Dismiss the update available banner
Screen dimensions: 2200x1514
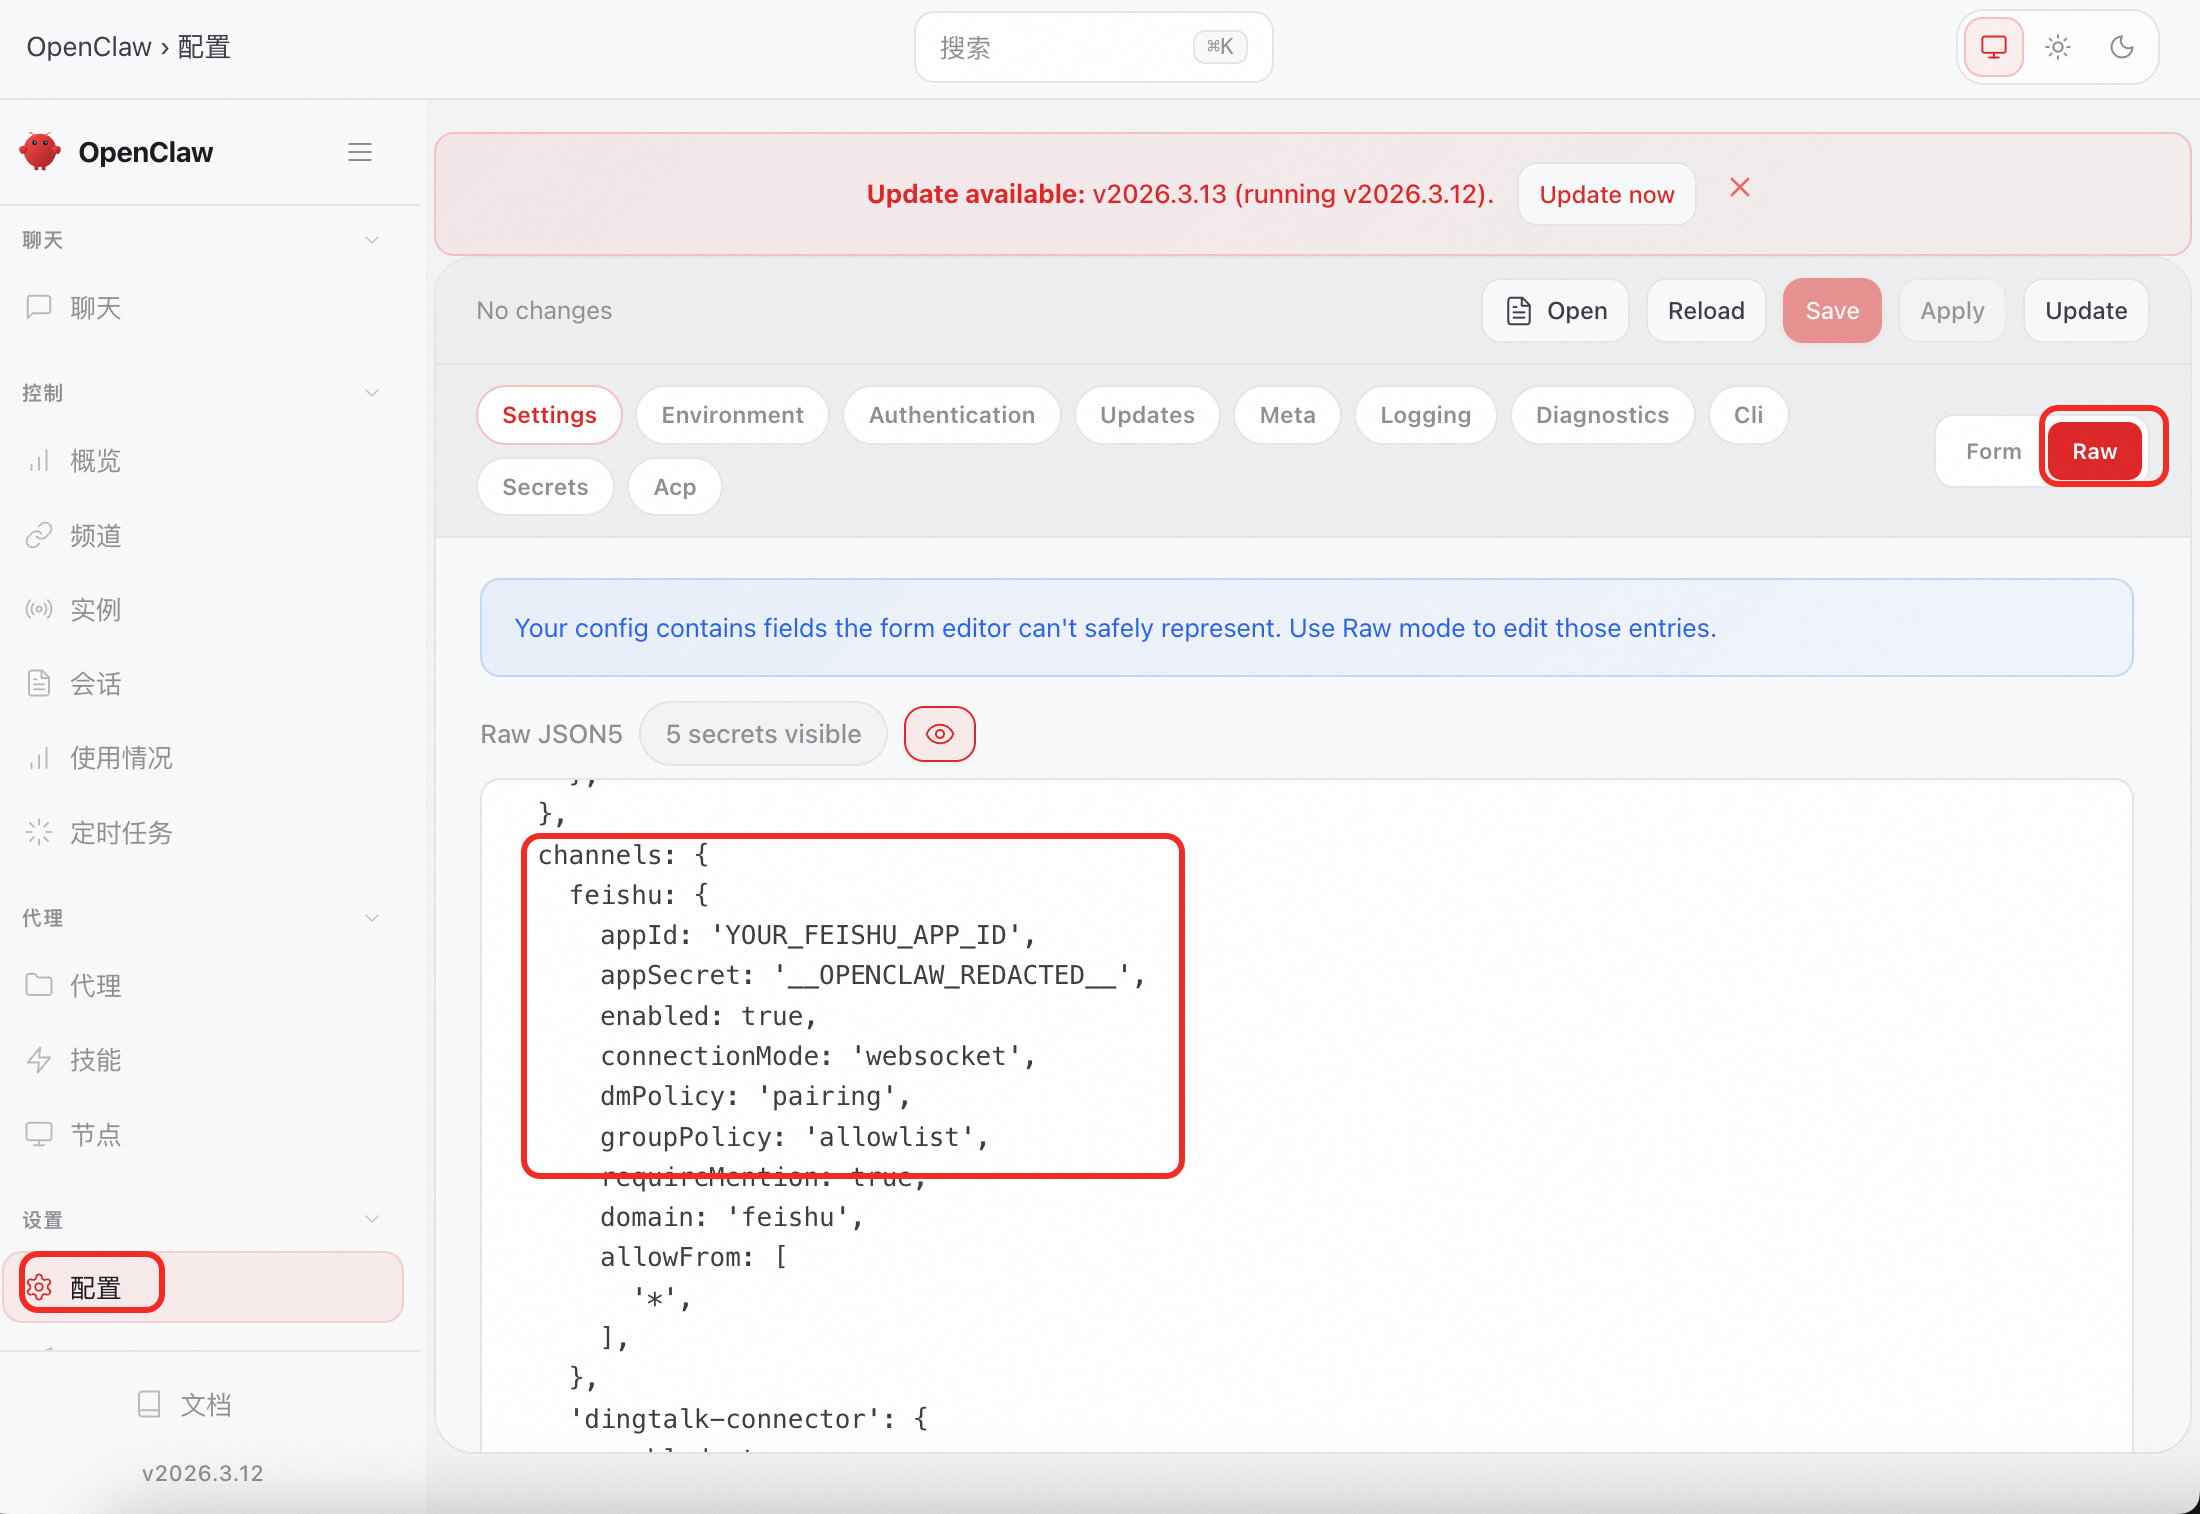[x=1740, y=188]
